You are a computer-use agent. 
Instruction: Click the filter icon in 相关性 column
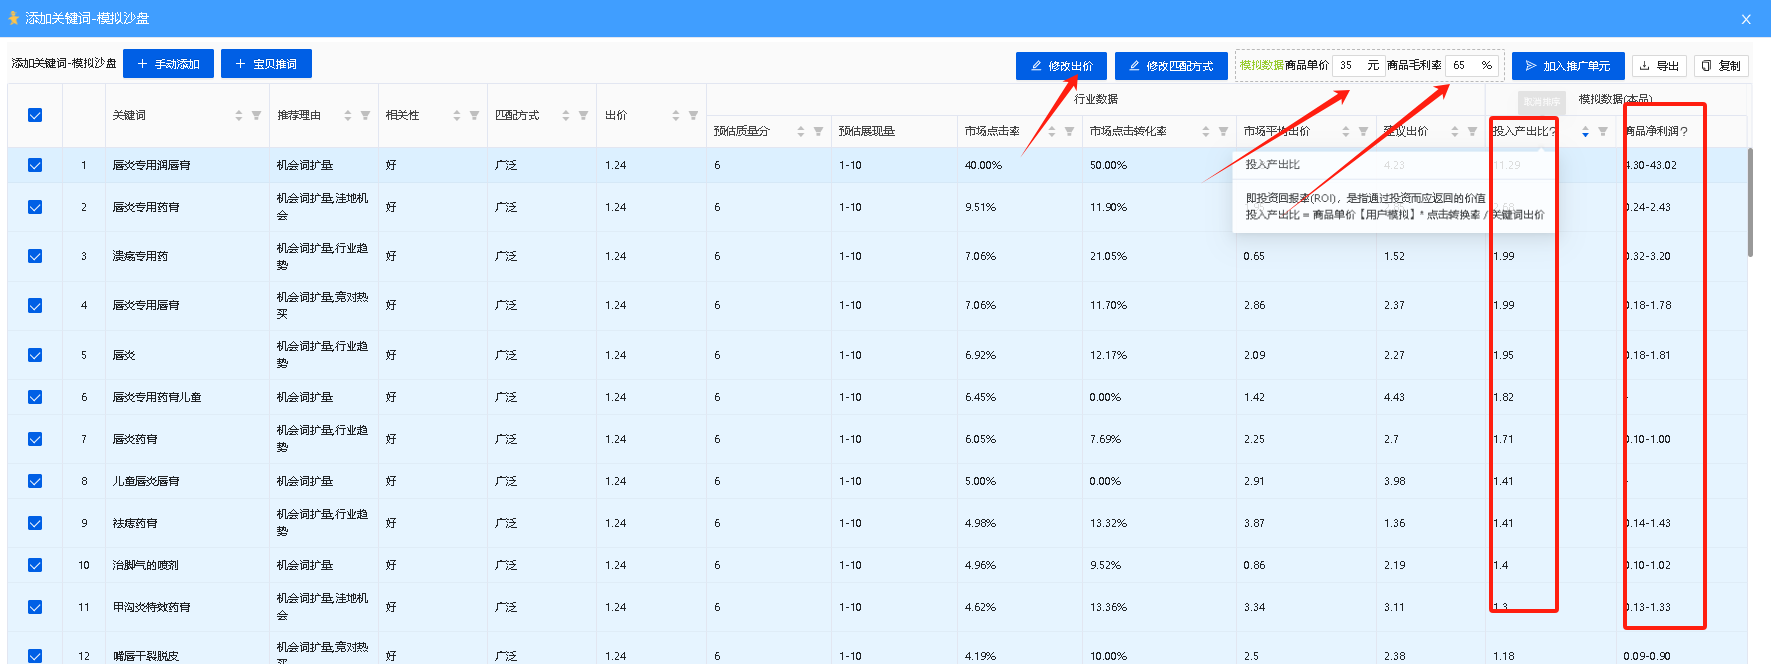click(x=474, y=116)
